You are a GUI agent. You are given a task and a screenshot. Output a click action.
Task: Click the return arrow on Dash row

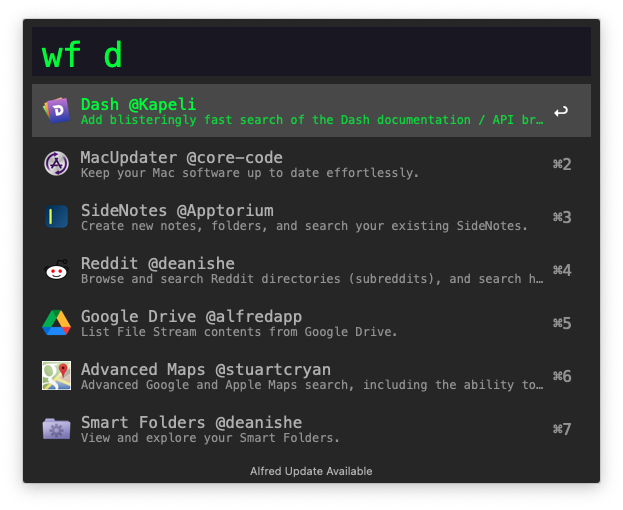(x=561, y=111)
